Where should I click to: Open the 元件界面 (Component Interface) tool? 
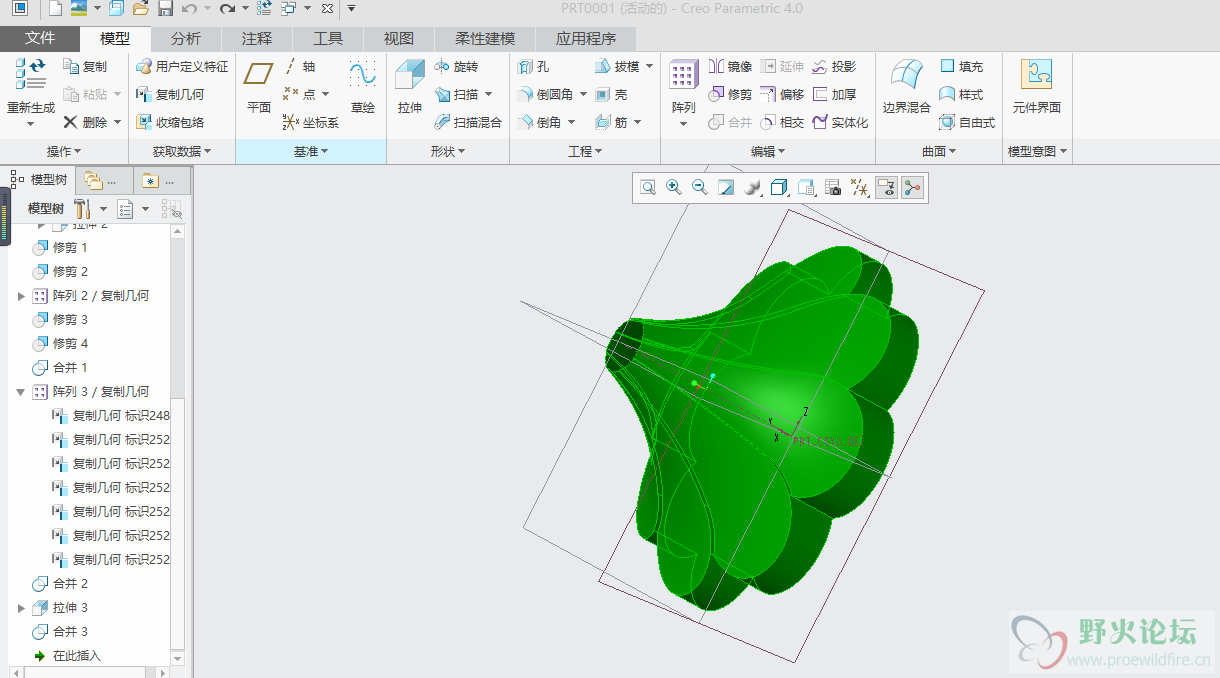1036,86
